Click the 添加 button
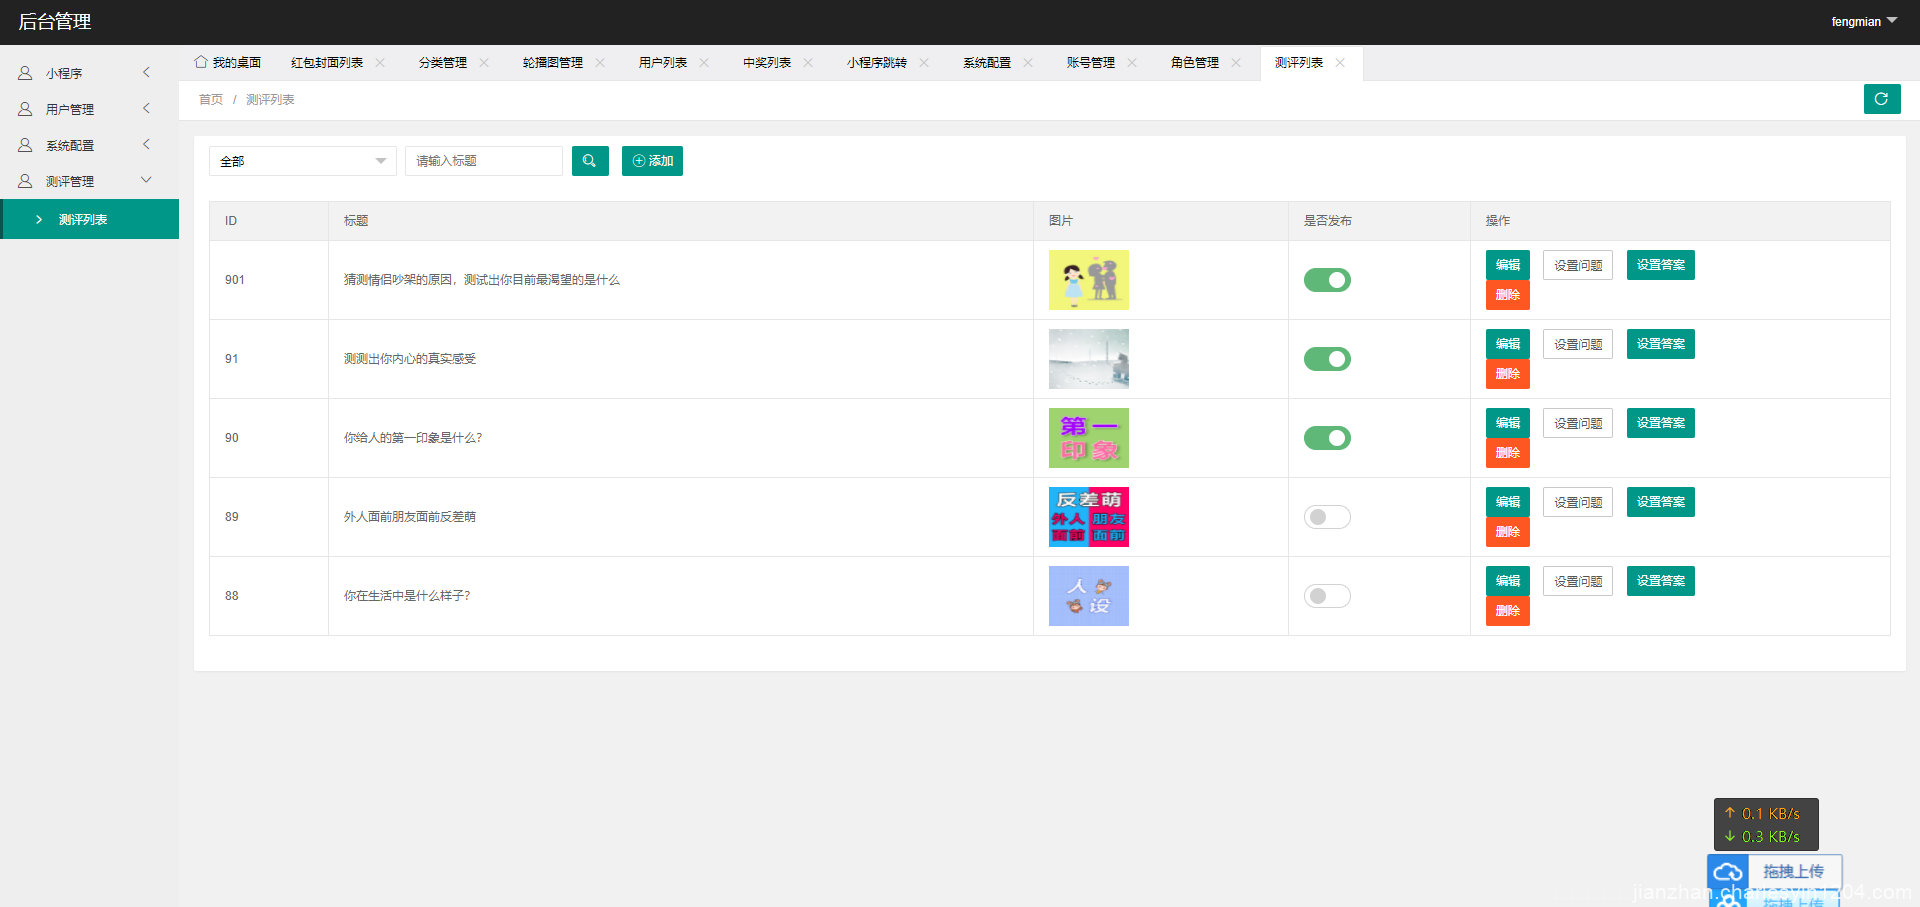 pos(652,161)
